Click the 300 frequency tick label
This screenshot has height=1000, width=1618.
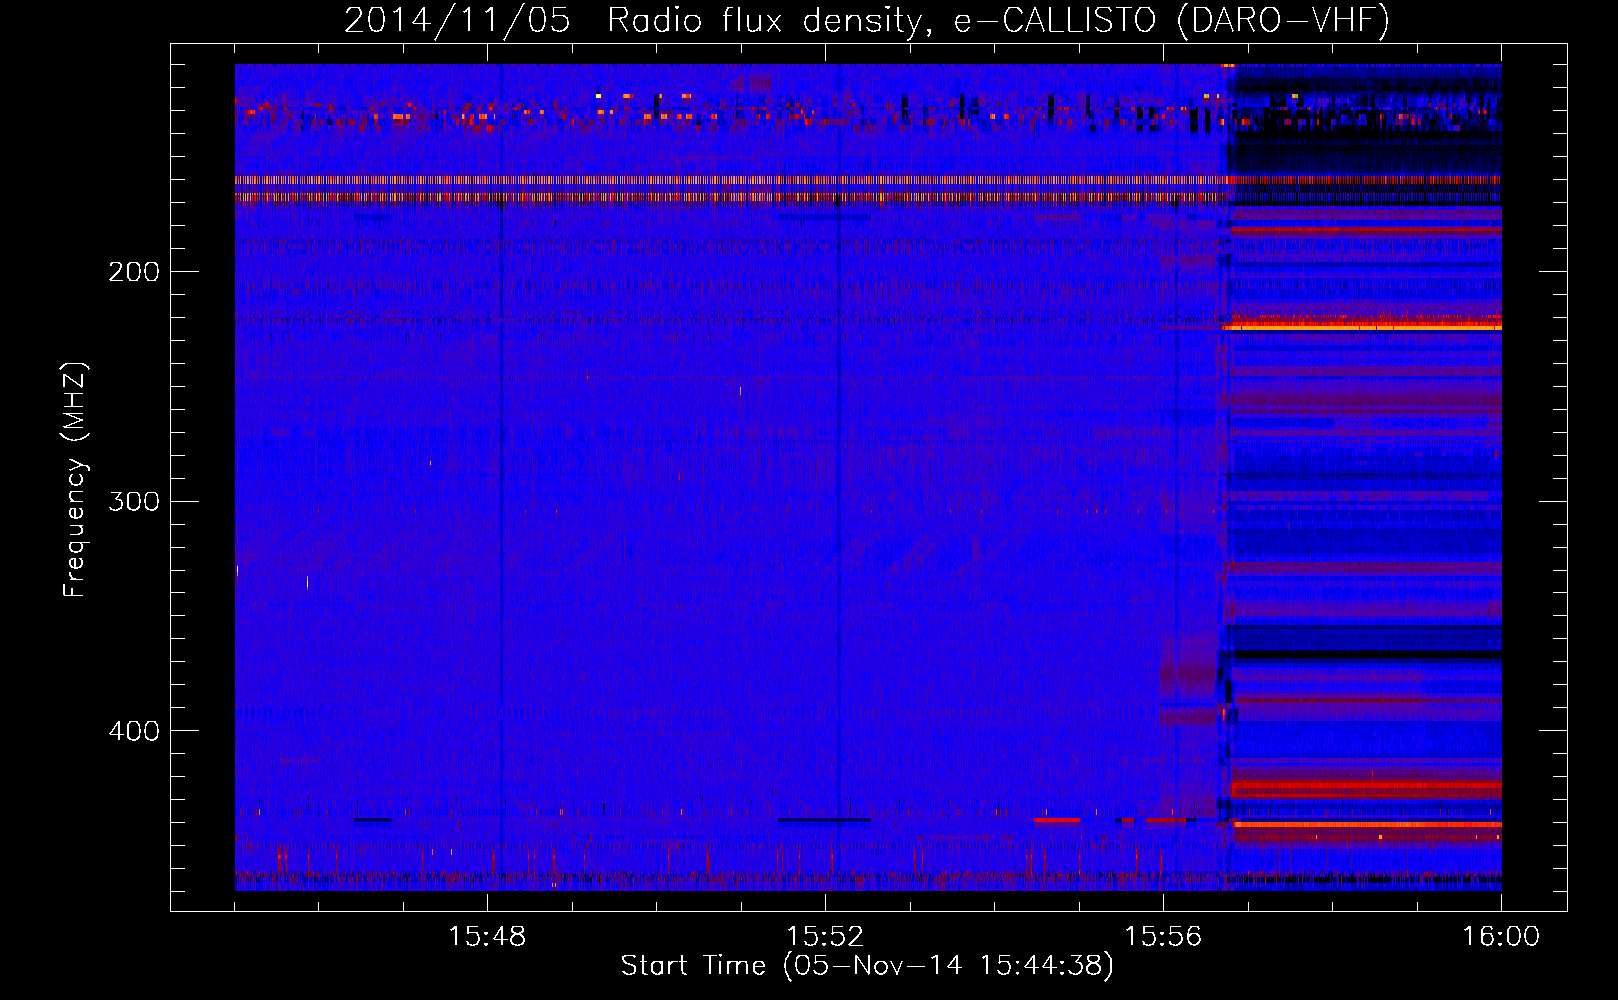pos(134,501)
